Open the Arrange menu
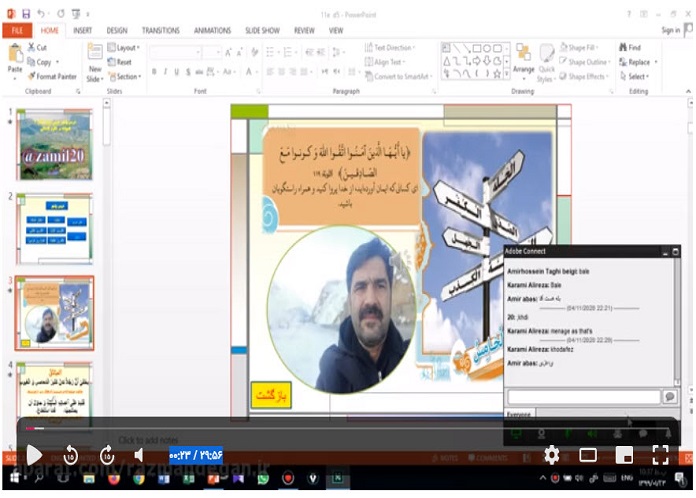This screenshot has height=498, width=696. tap(524, 59)
